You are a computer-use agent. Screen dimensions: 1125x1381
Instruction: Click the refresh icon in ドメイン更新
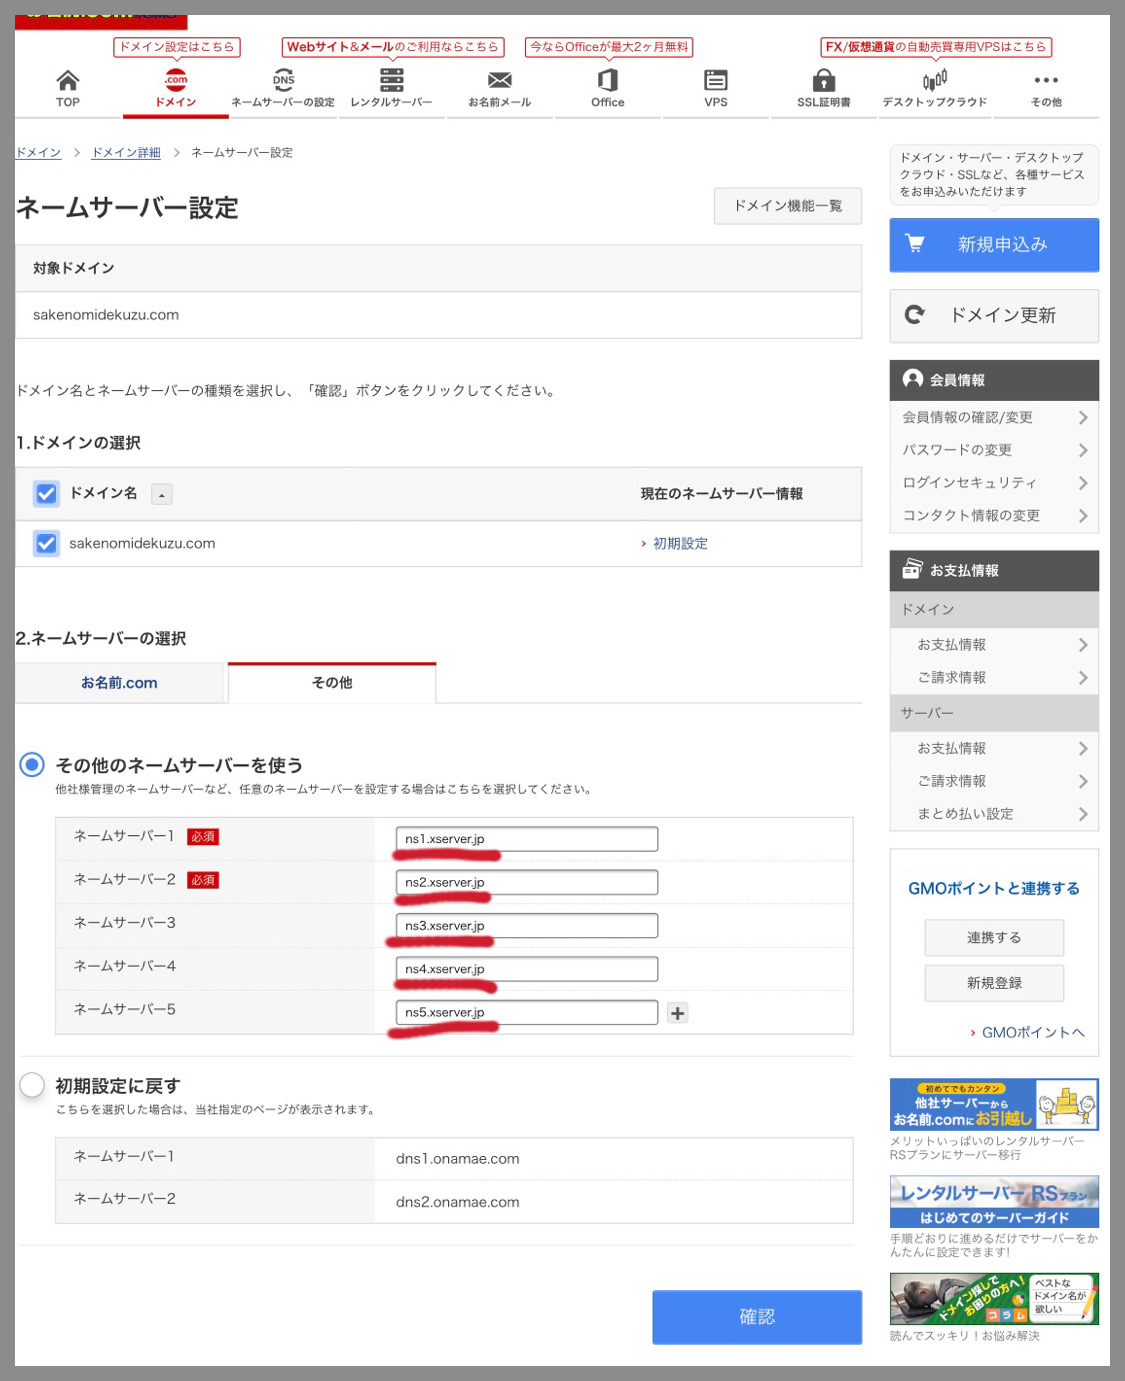point(914,315)
